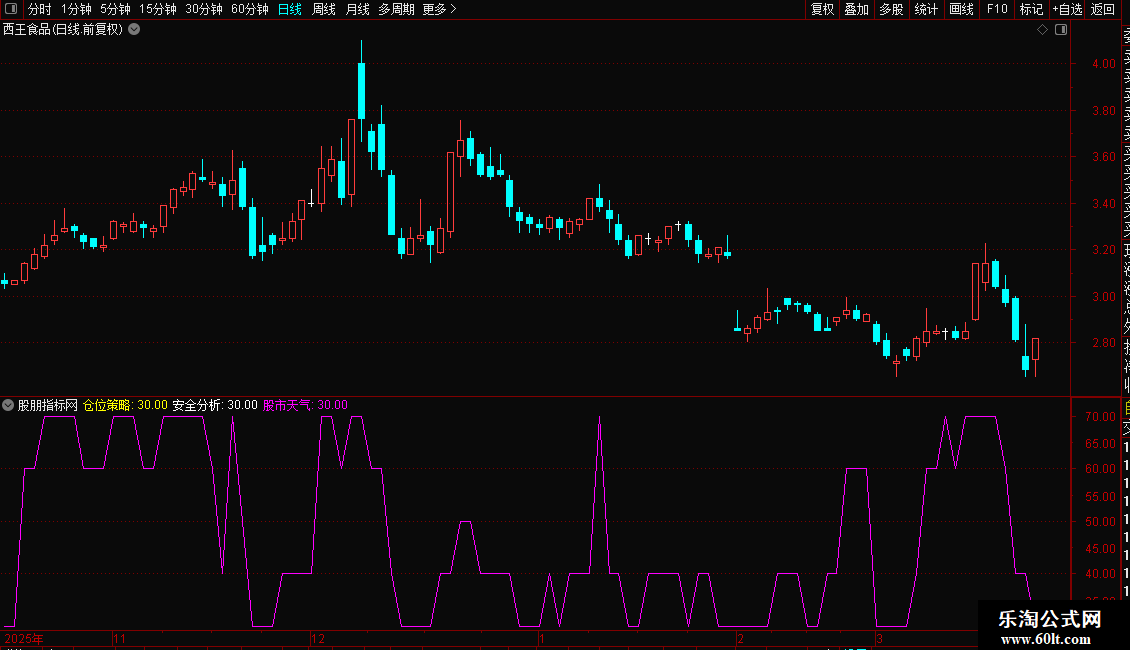Screen dimensions: 1130x650
Task: Switch to 周线 weekly chart
Action: point(324,9)
